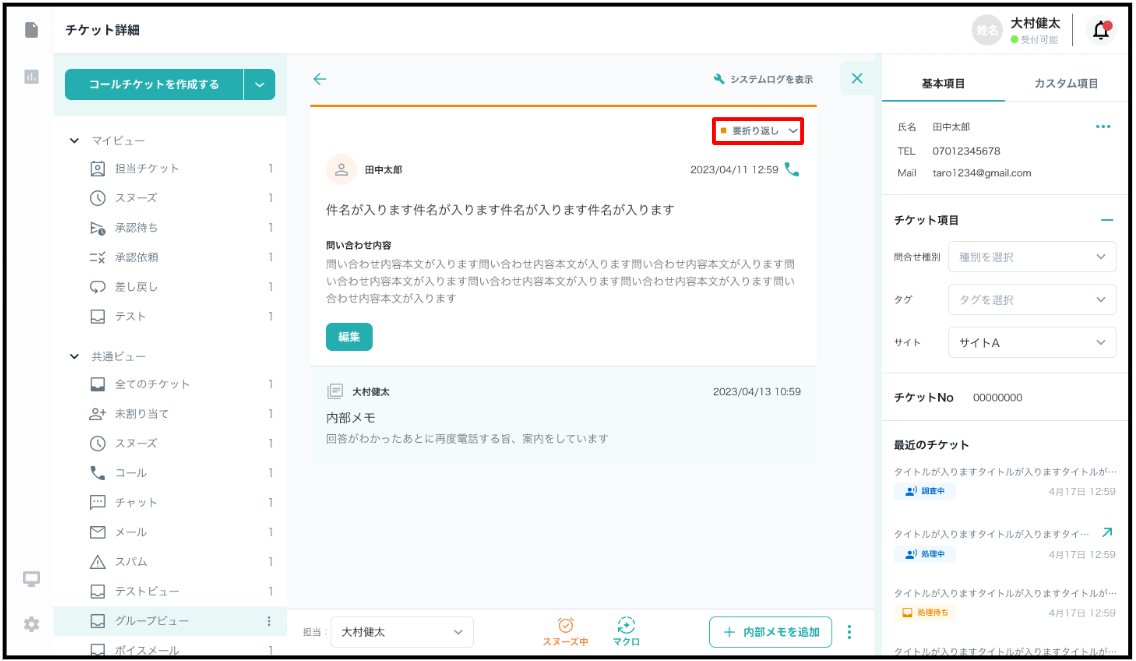Screen dimensions: 1136x661
Task: Open recent ticket with 処理待ち status
Action: coord(1004,603)
